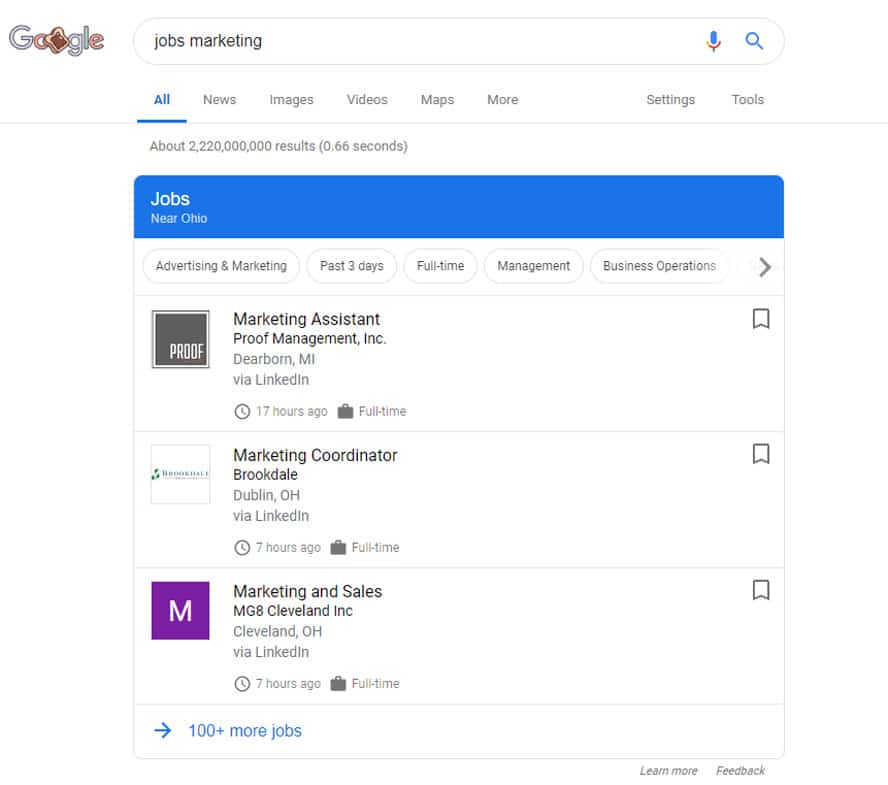Open the Tools options
The width and height of the screenshot is (888, 785).
click(748, 100)
